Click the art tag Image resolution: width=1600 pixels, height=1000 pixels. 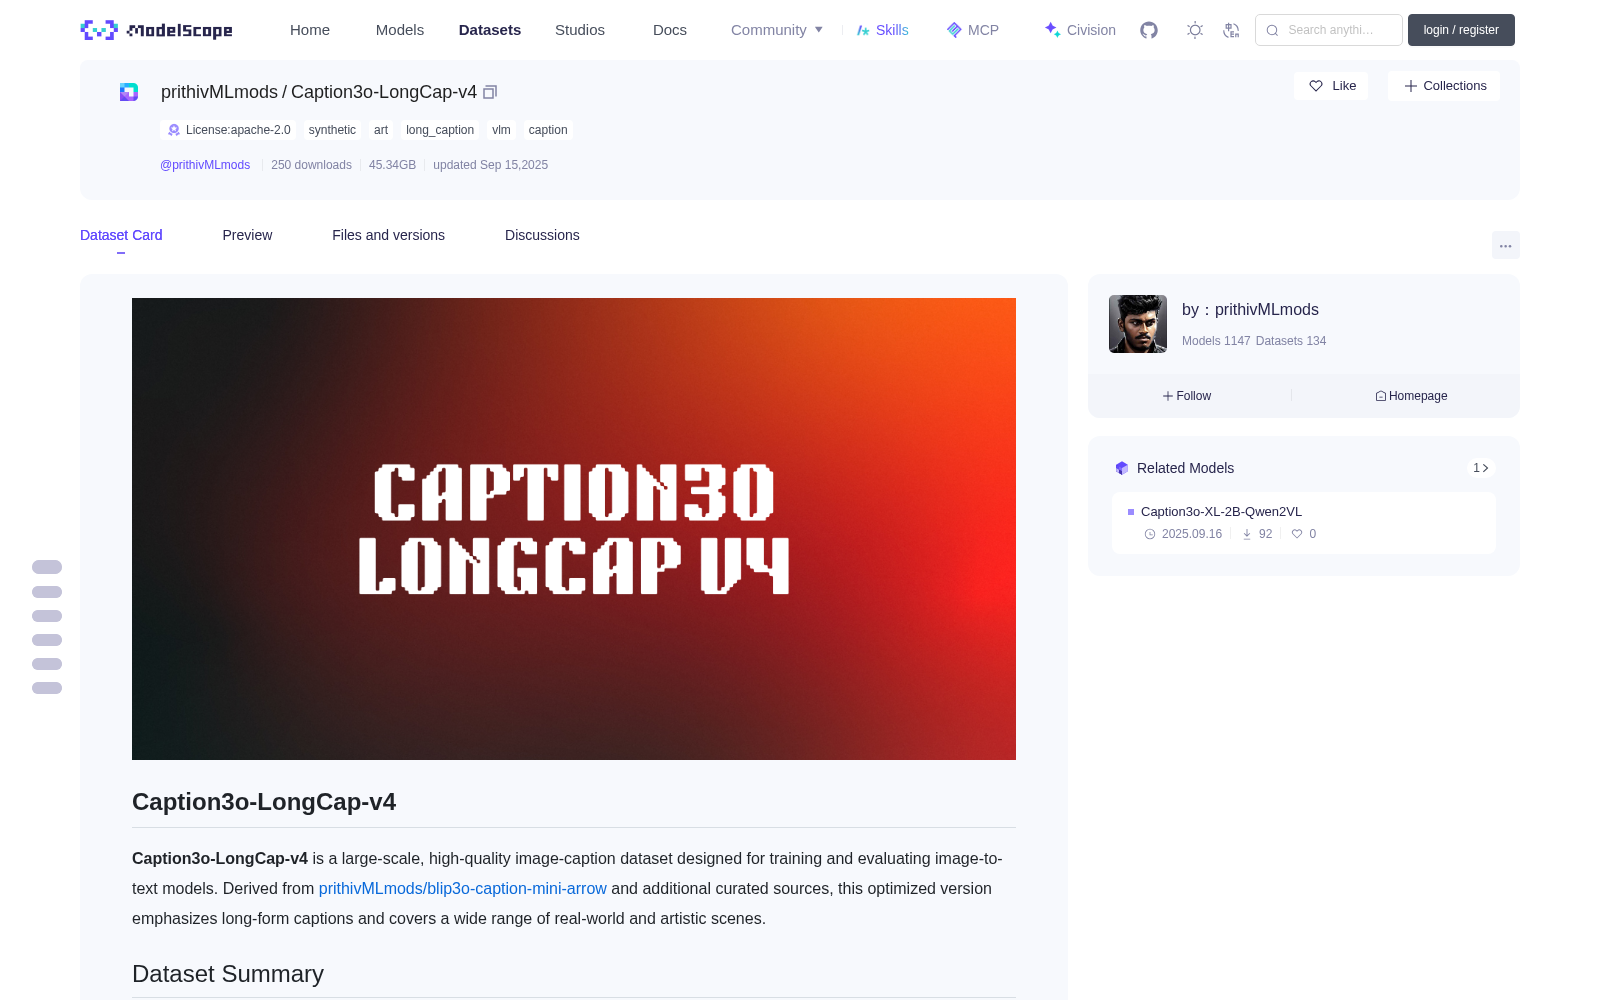[x=381, y=130]
